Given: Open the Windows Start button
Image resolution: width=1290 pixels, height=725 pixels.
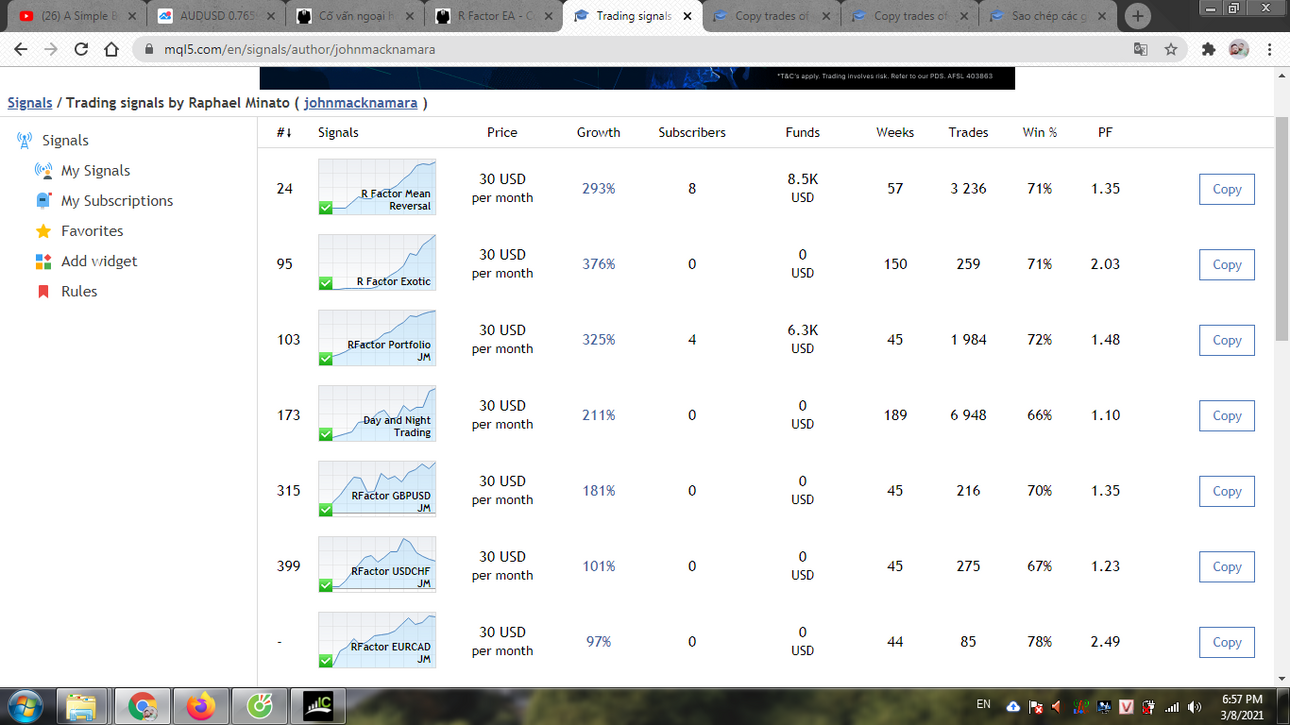Looking at the screenshot, I should point(26,706).
